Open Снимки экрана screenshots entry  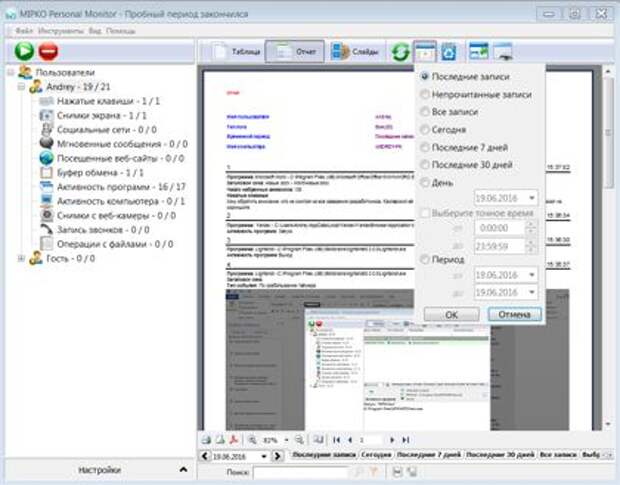[93, 115]
